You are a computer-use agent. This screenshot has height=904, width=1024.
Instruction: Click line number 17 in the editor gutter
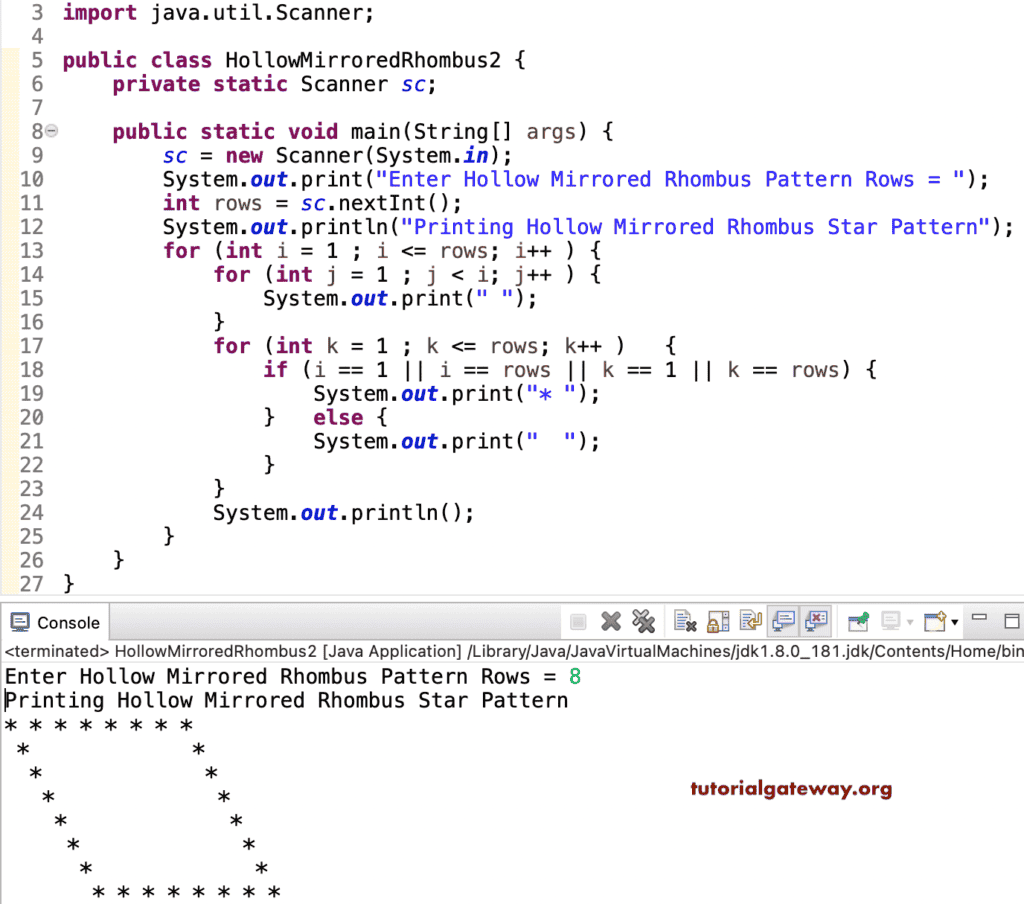[x=31, y=343]
